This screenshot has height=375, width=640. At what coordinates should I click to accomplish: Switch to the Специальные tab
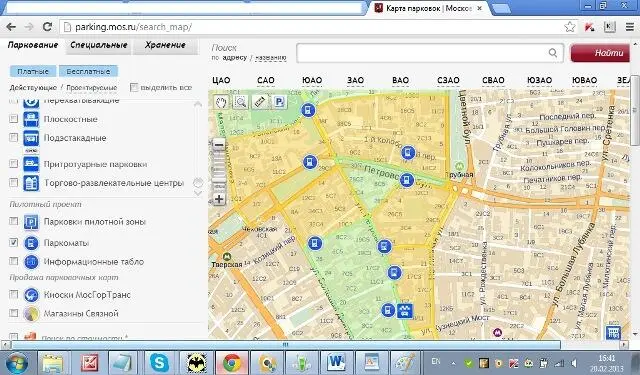pyautogui.click(x=99, y=45)
